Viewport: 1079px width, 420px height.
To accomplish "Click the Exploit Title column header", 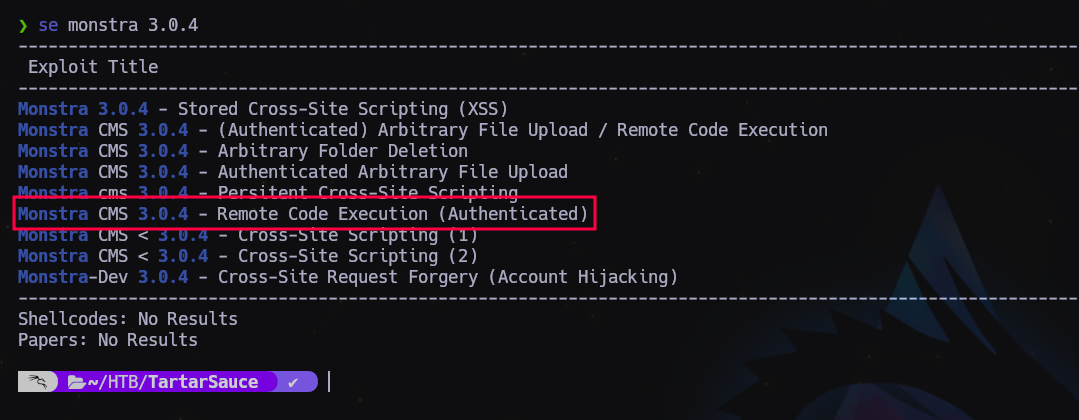I will click(x=93, y=67).
